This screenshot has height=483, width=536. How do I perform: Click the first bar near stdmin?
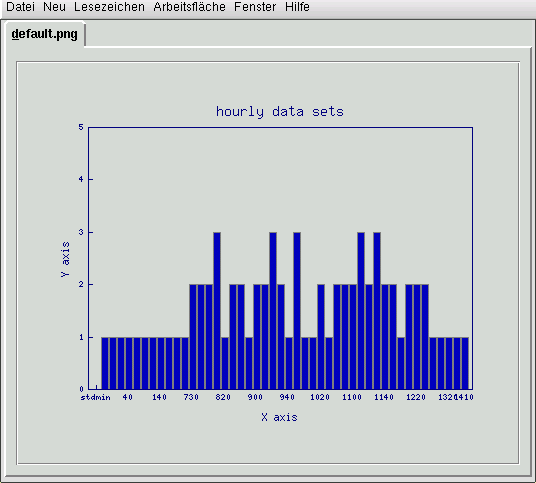pyautogui.click(x=105, y=363)
